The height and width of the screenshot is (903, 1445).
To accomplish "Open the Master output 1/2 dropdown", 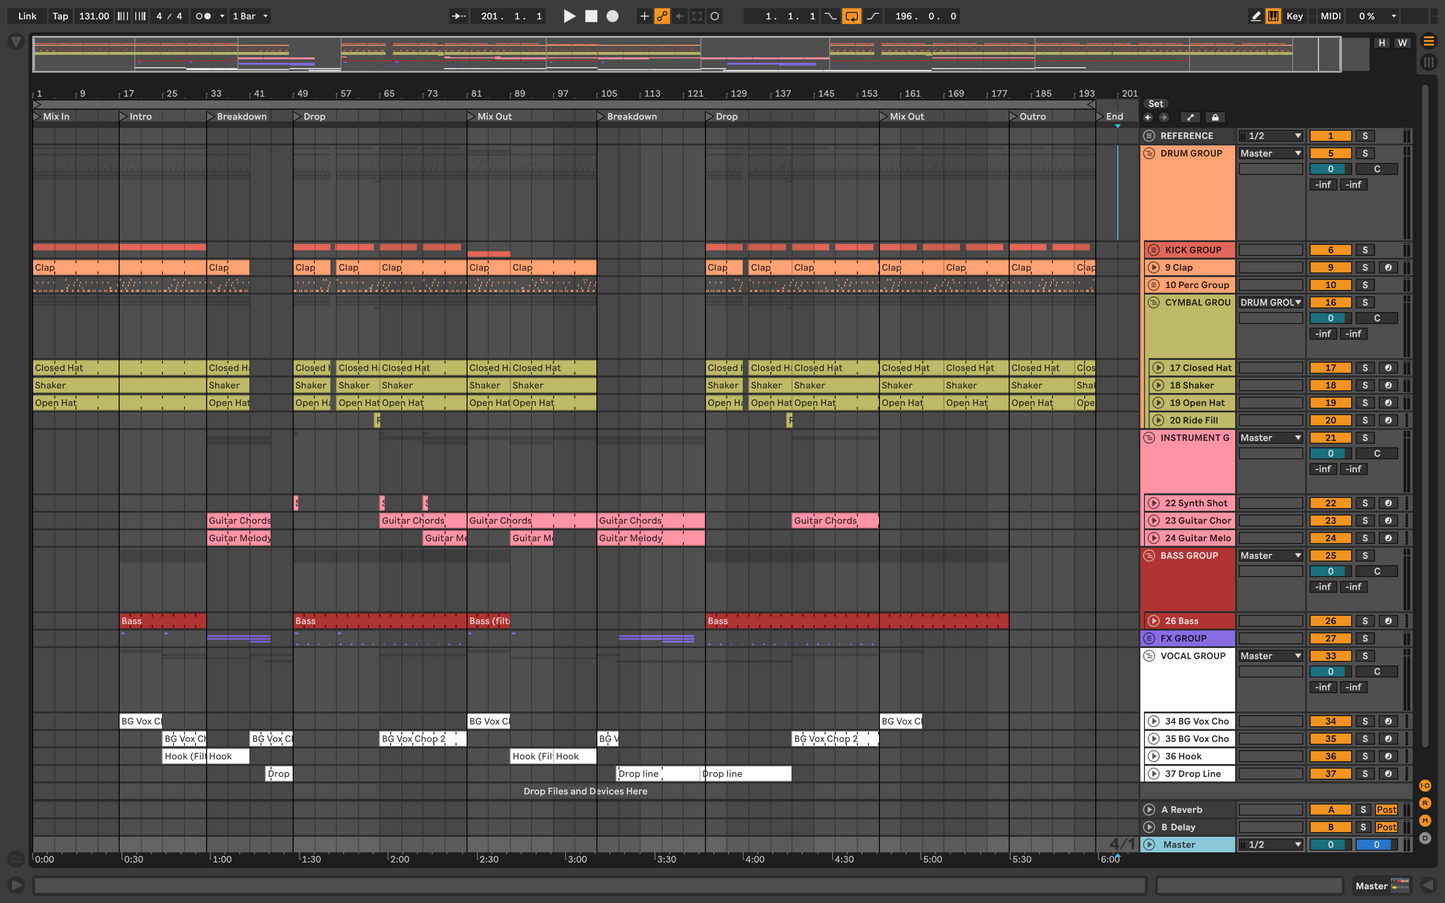I will point(1270,845).
